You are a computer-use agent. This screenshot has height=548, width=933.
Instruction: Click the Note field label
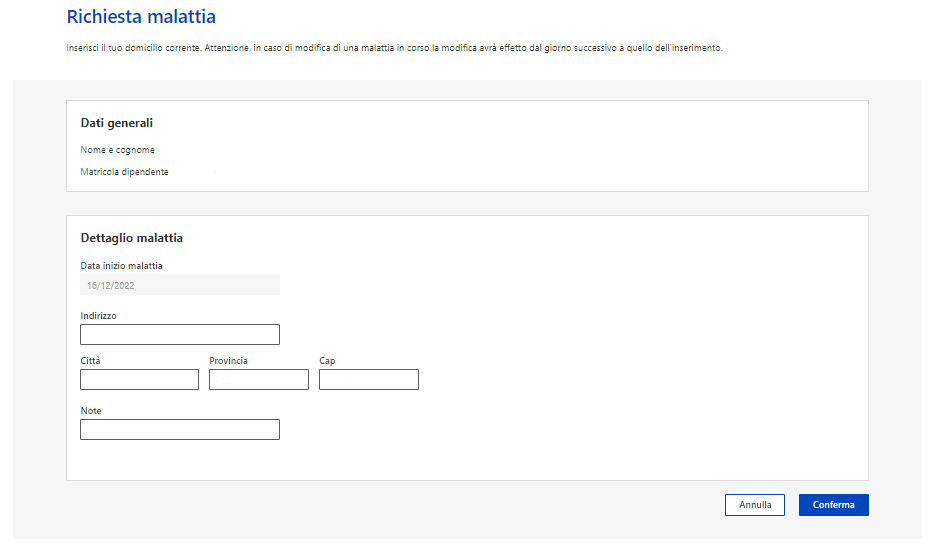point(91,411)
